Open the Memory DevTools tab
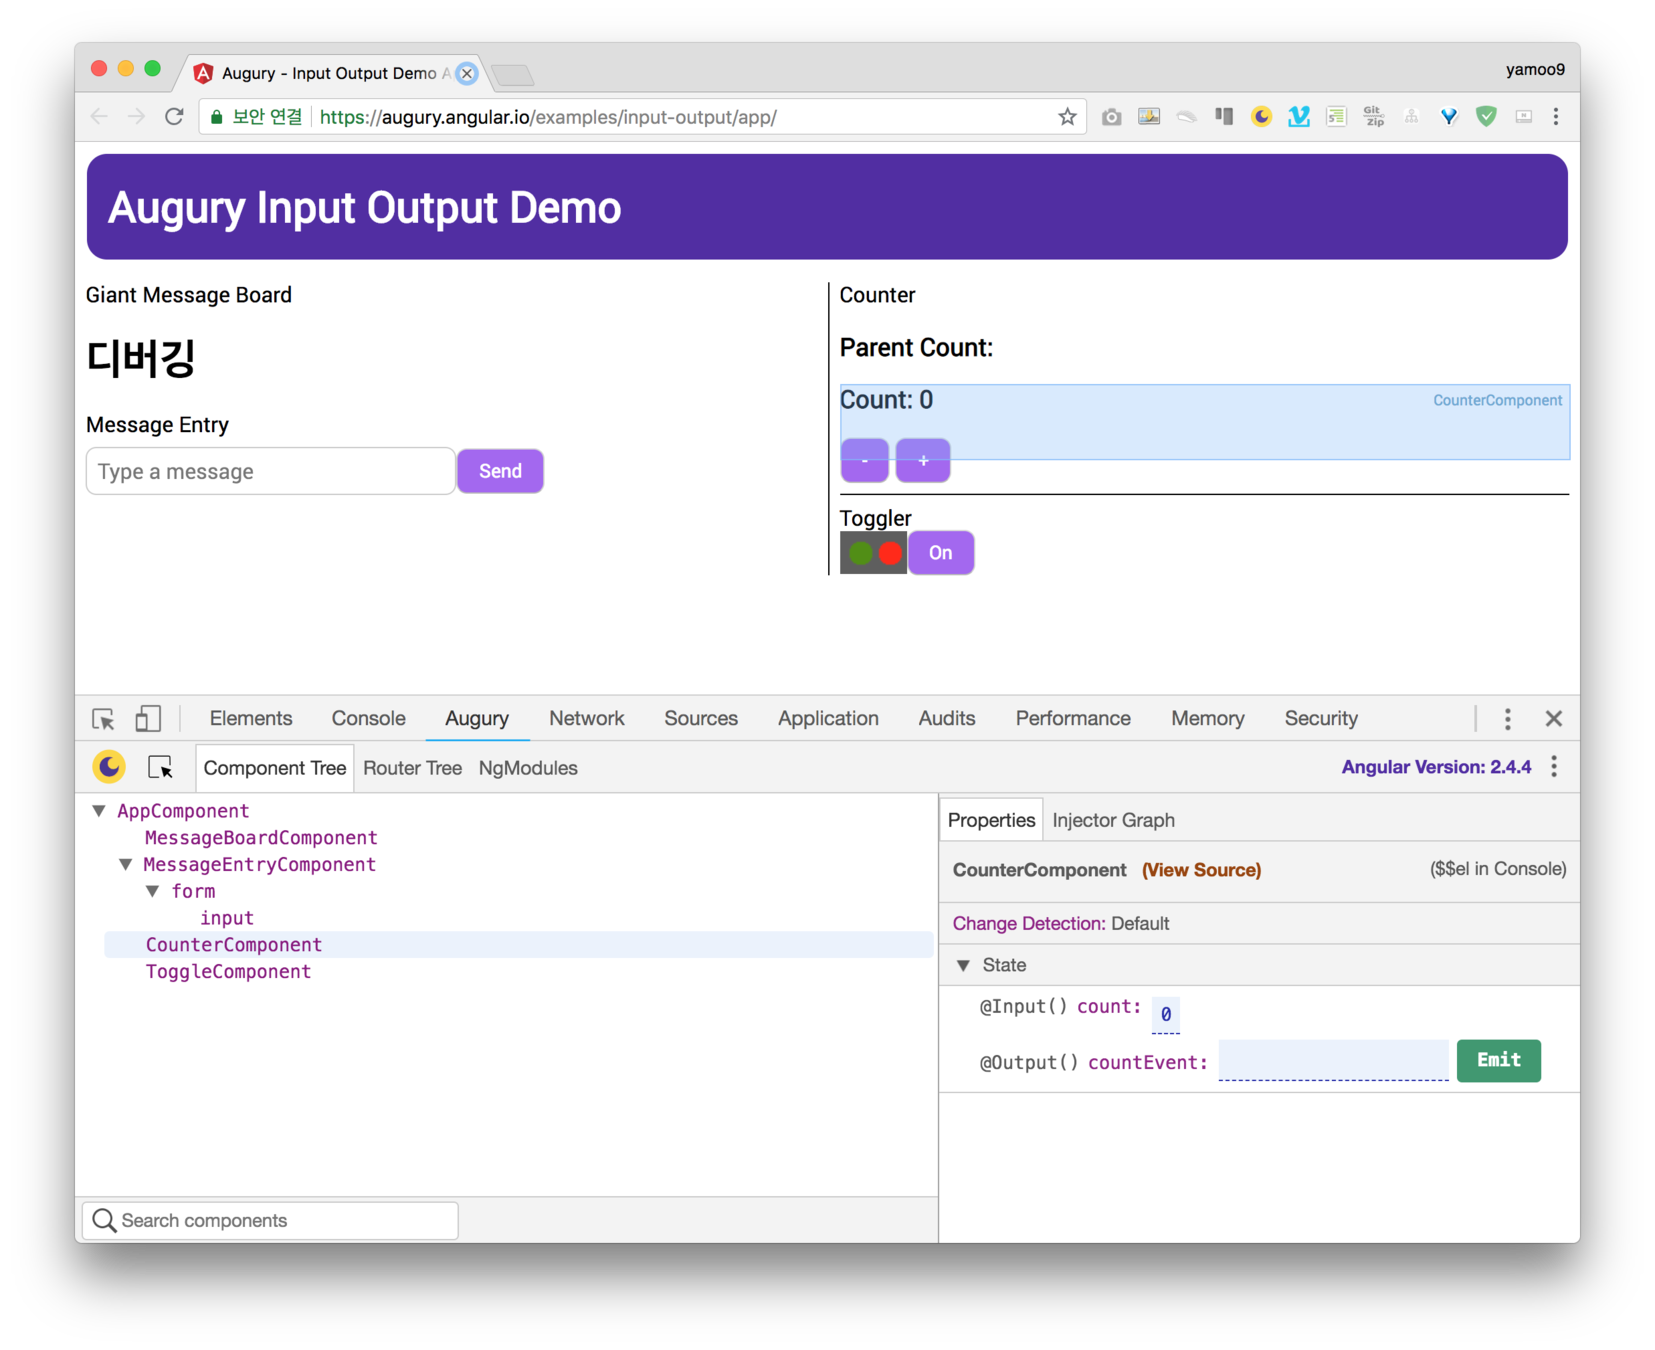The width and height of the screenshot is (1655, 1350). click(x=1207, y=719)
